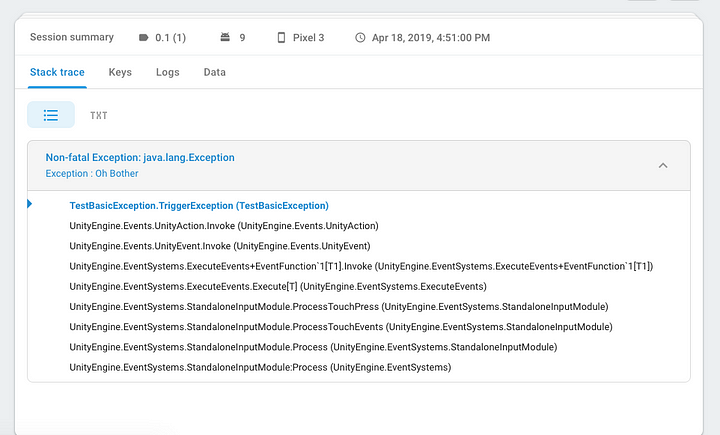Select the StandaloneInputModule:Process last frame
Screen dimensions: 720x435
click(260, 367)
